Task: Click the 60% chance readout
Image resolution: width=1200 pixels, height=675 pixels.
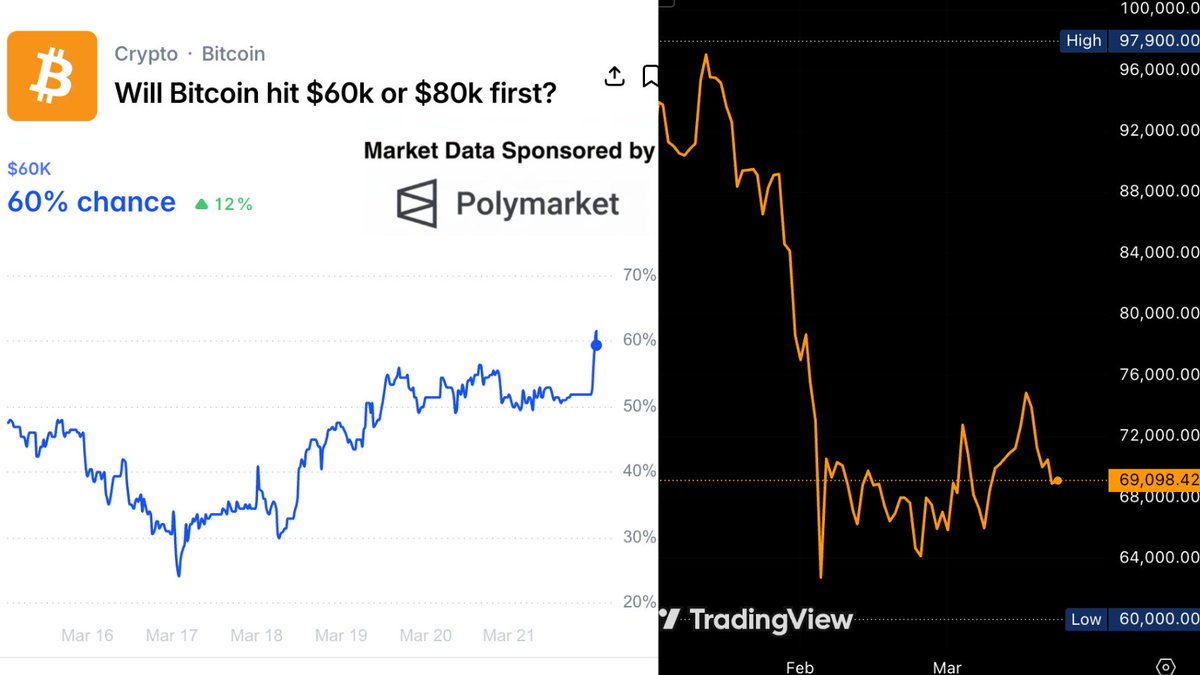Action: (91, 202)
